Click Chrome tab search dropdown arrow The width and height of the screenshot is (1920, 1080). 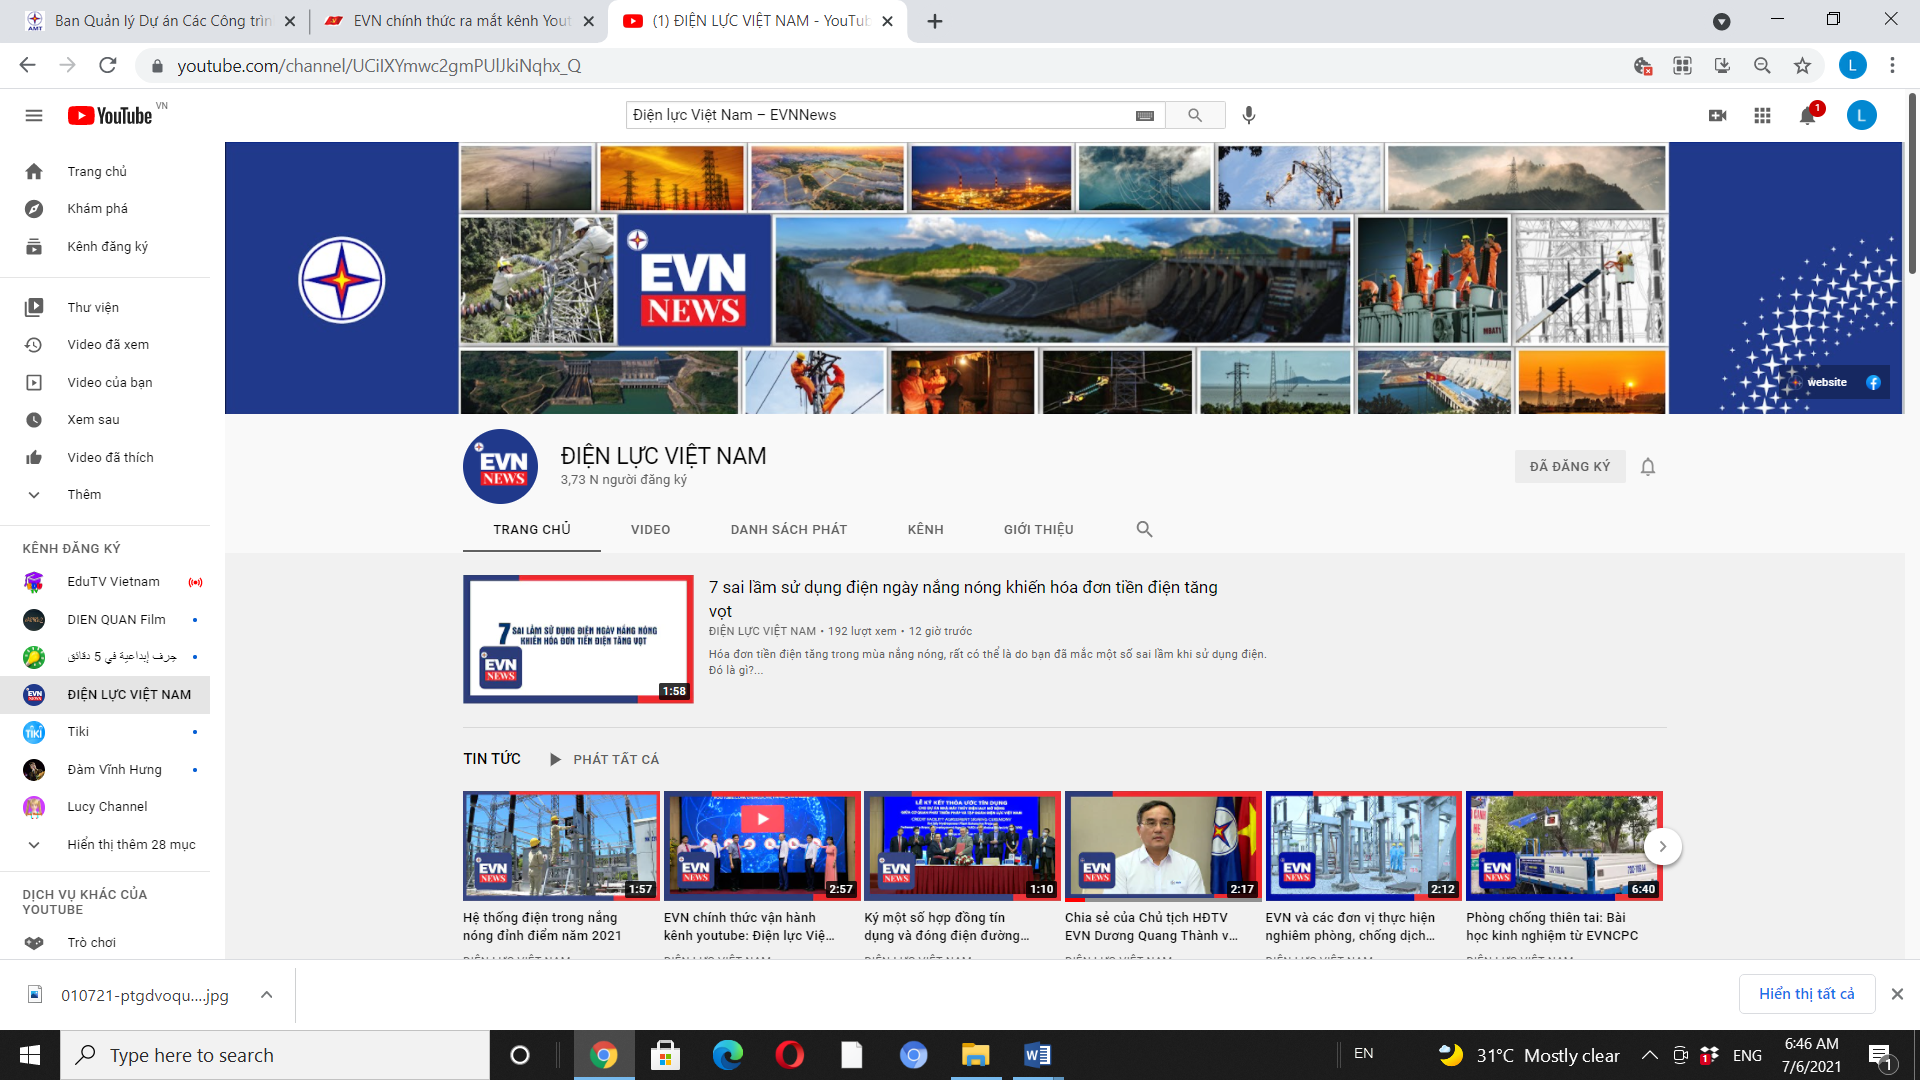(1721, 21)
